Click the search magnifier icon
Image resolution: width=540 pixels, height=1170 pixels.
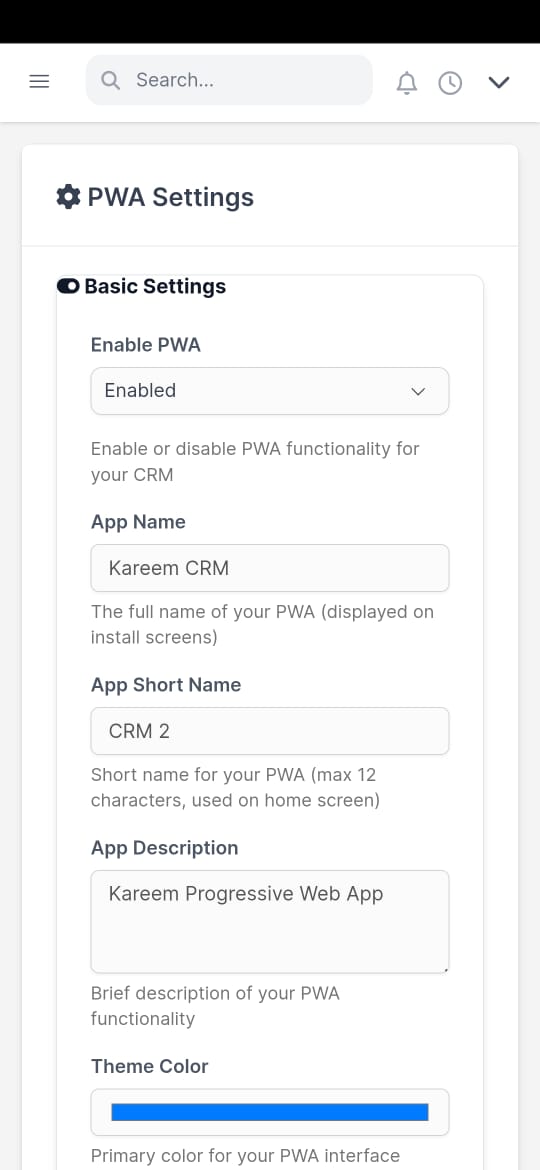click(110, 81)
